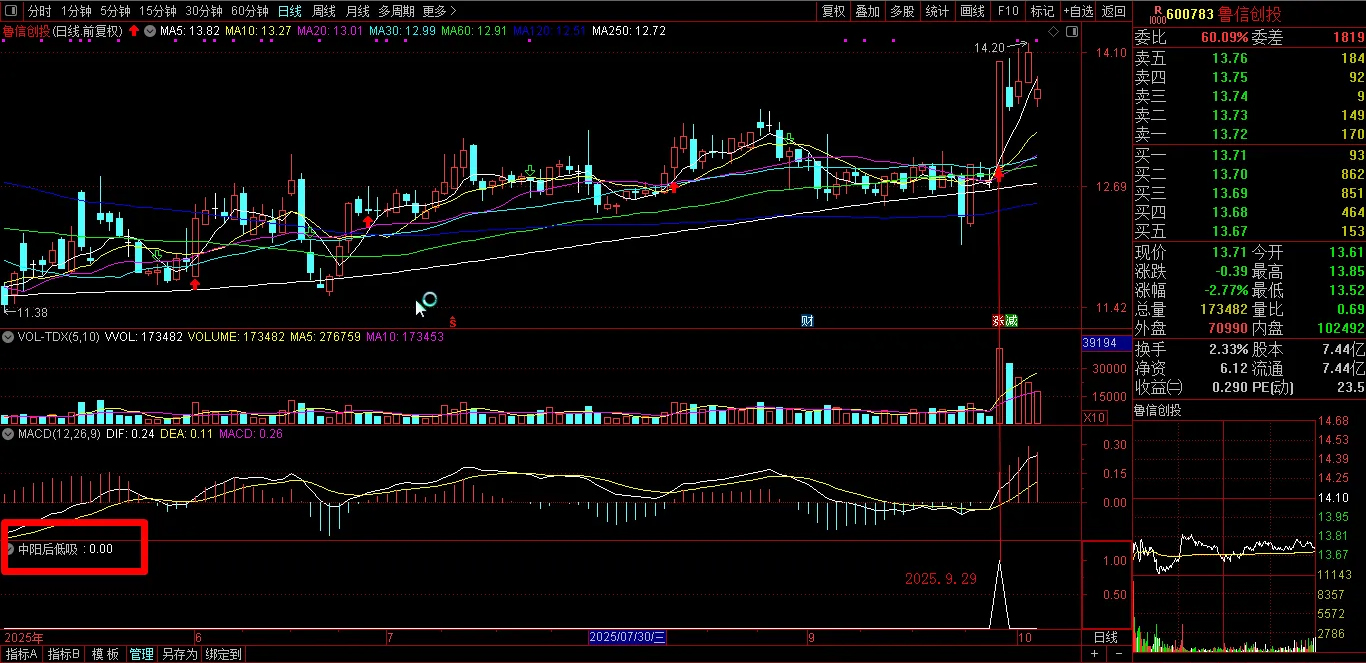Viewport: 1366px width, 663px height.
Task: Toggle 复权 price adjustment
Action: point(833,11)
